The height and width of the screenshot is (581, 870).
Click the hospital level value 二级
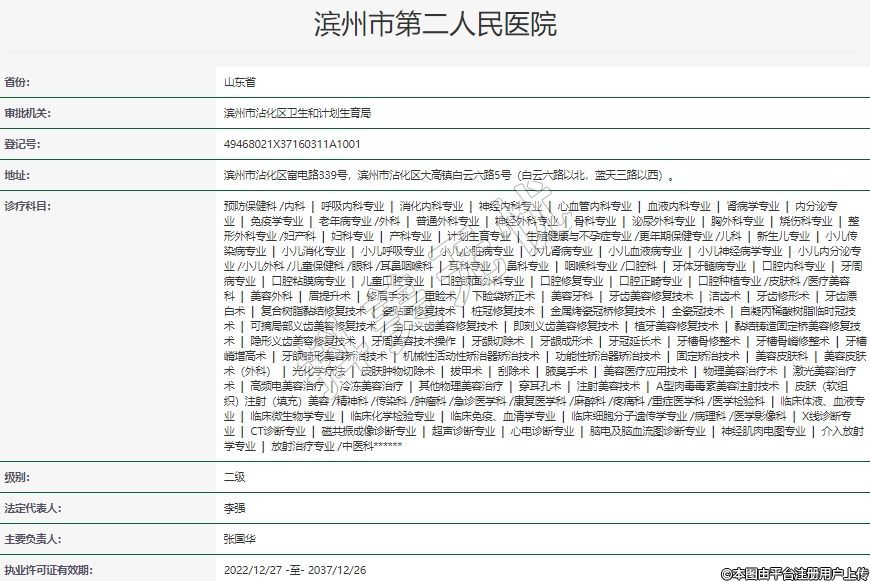click(234, 477)
